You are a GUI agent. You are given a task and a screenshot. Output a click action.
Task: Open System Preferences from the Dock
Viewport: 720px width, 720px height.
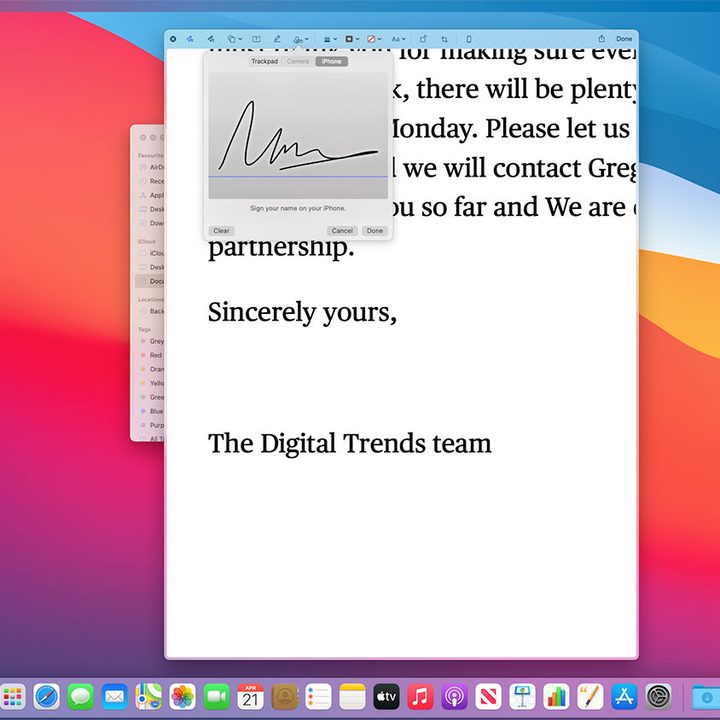coord(658,697)
